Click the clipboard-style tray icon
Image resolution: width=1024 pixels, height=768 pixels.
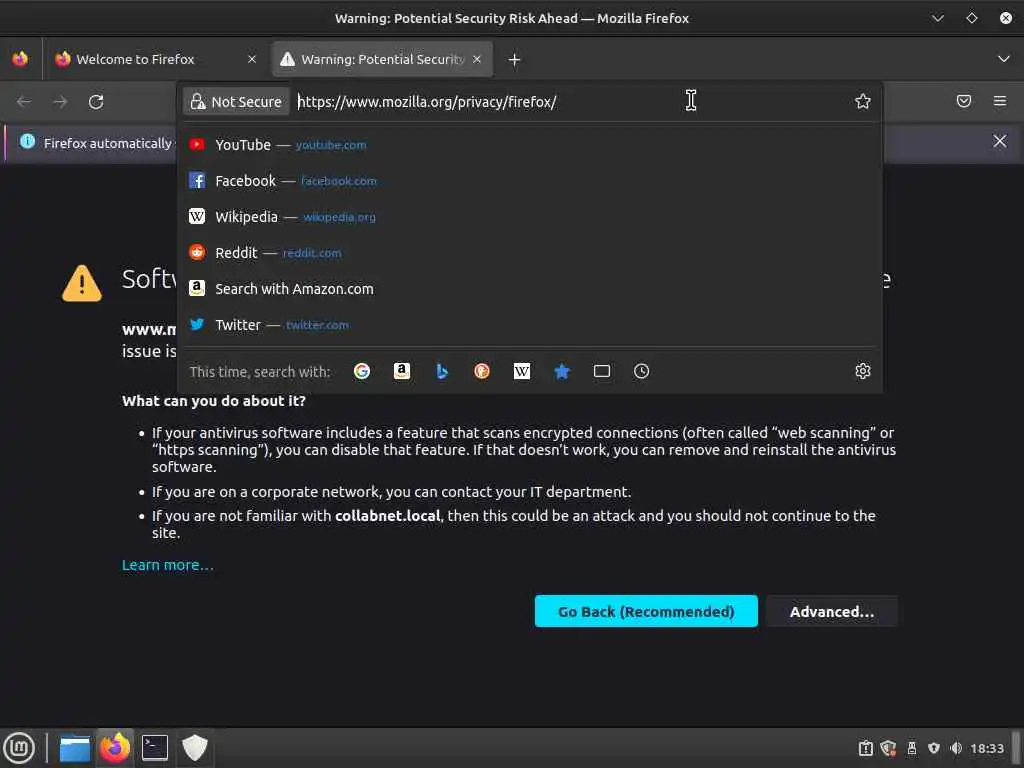[x=866, y=748]
